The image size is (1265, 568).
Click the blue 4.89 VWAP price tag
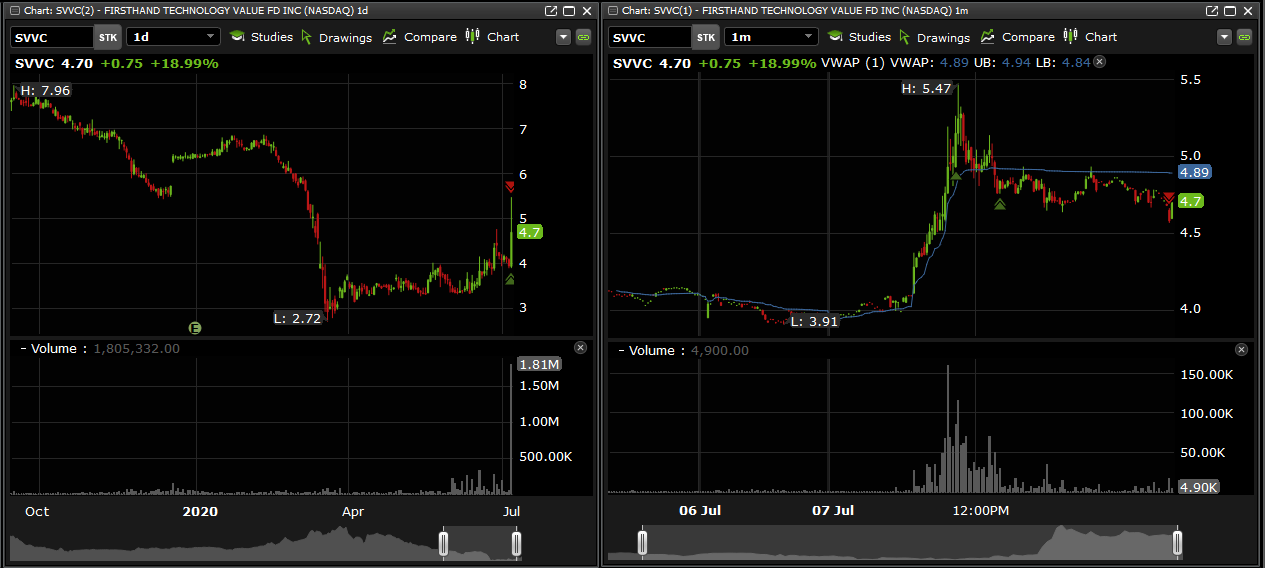pyautogui.click(x=1195, y=172)
